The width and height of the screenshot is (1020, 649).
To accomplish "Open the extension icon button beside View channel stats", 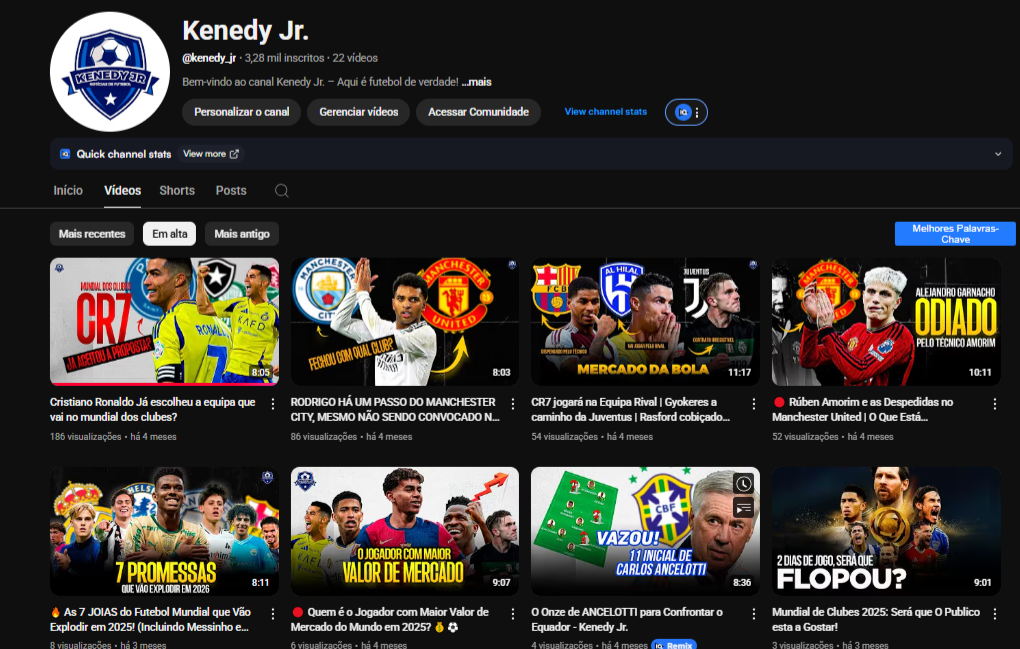I will pyautogui.click(x=686, y=112).
